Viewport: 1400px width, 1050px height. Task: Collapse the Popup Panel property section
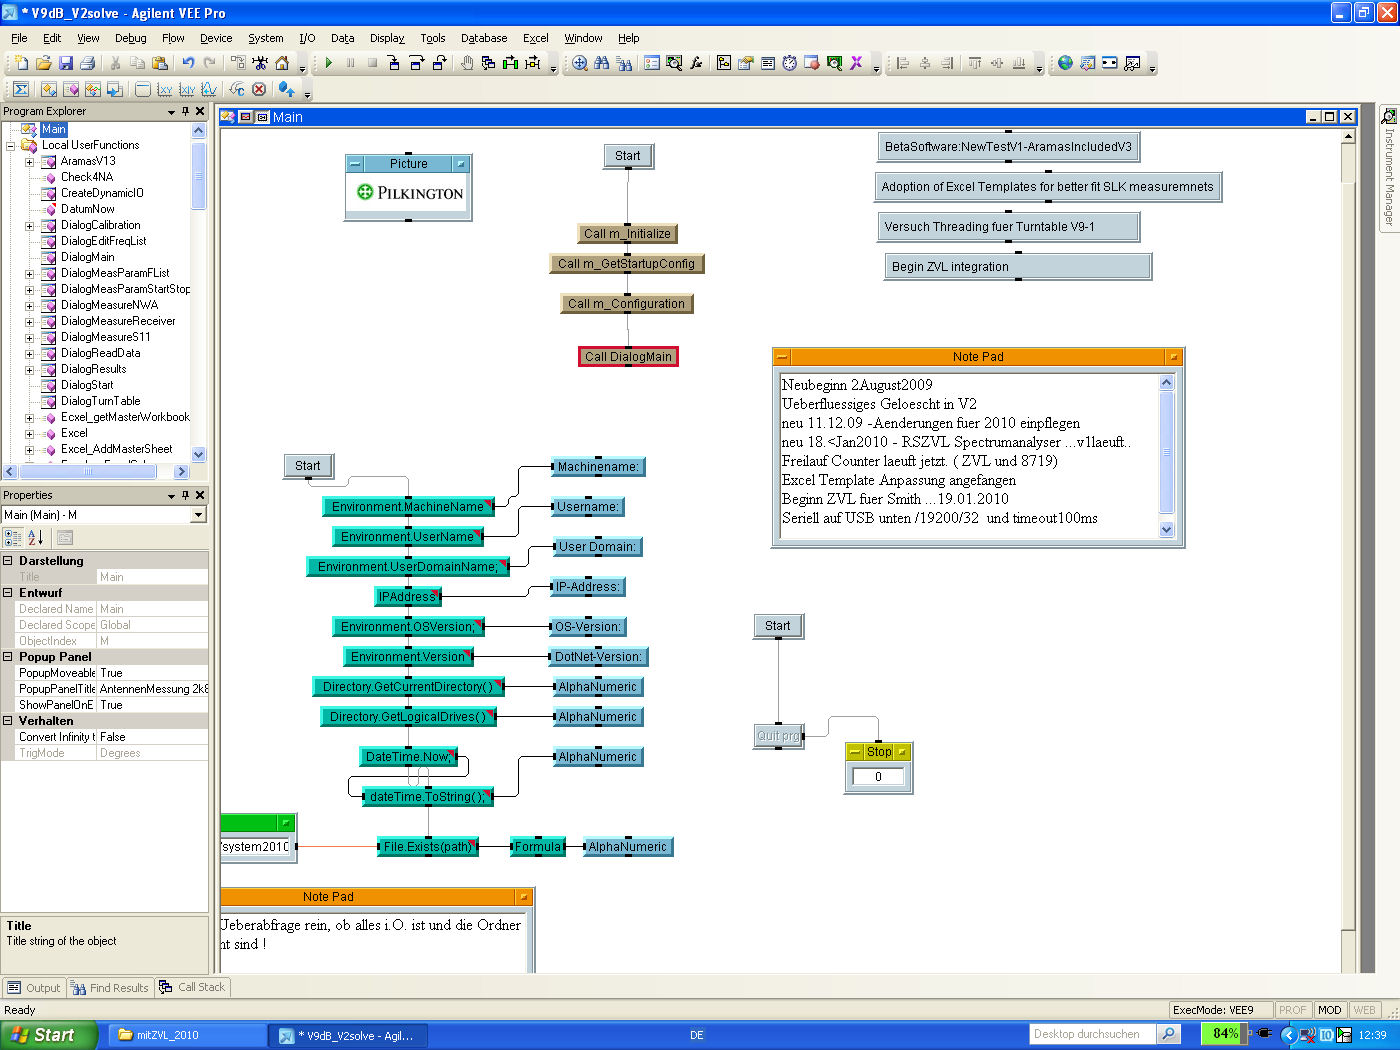(8, 657)
